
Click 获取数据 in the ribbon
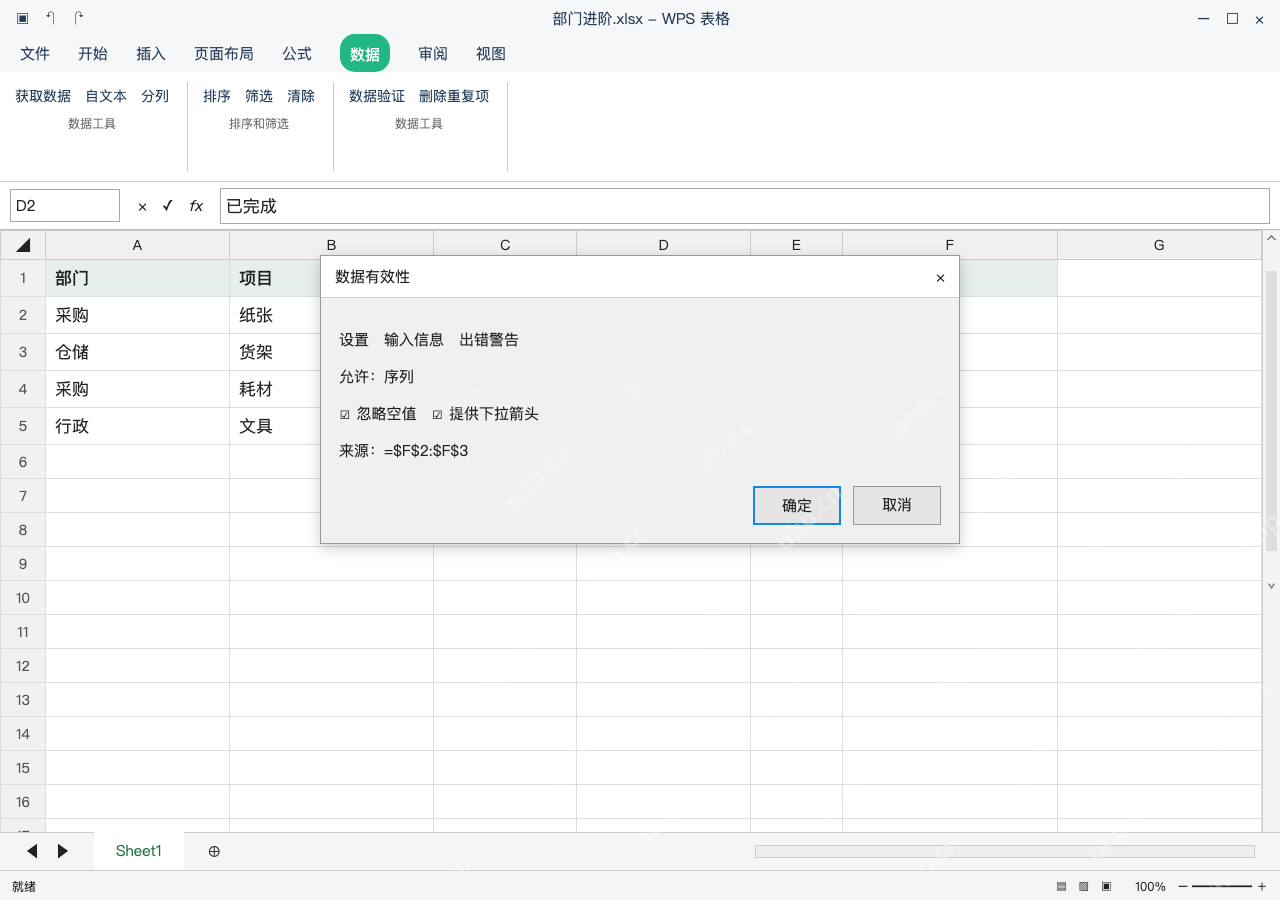click(x=43, y=96)
